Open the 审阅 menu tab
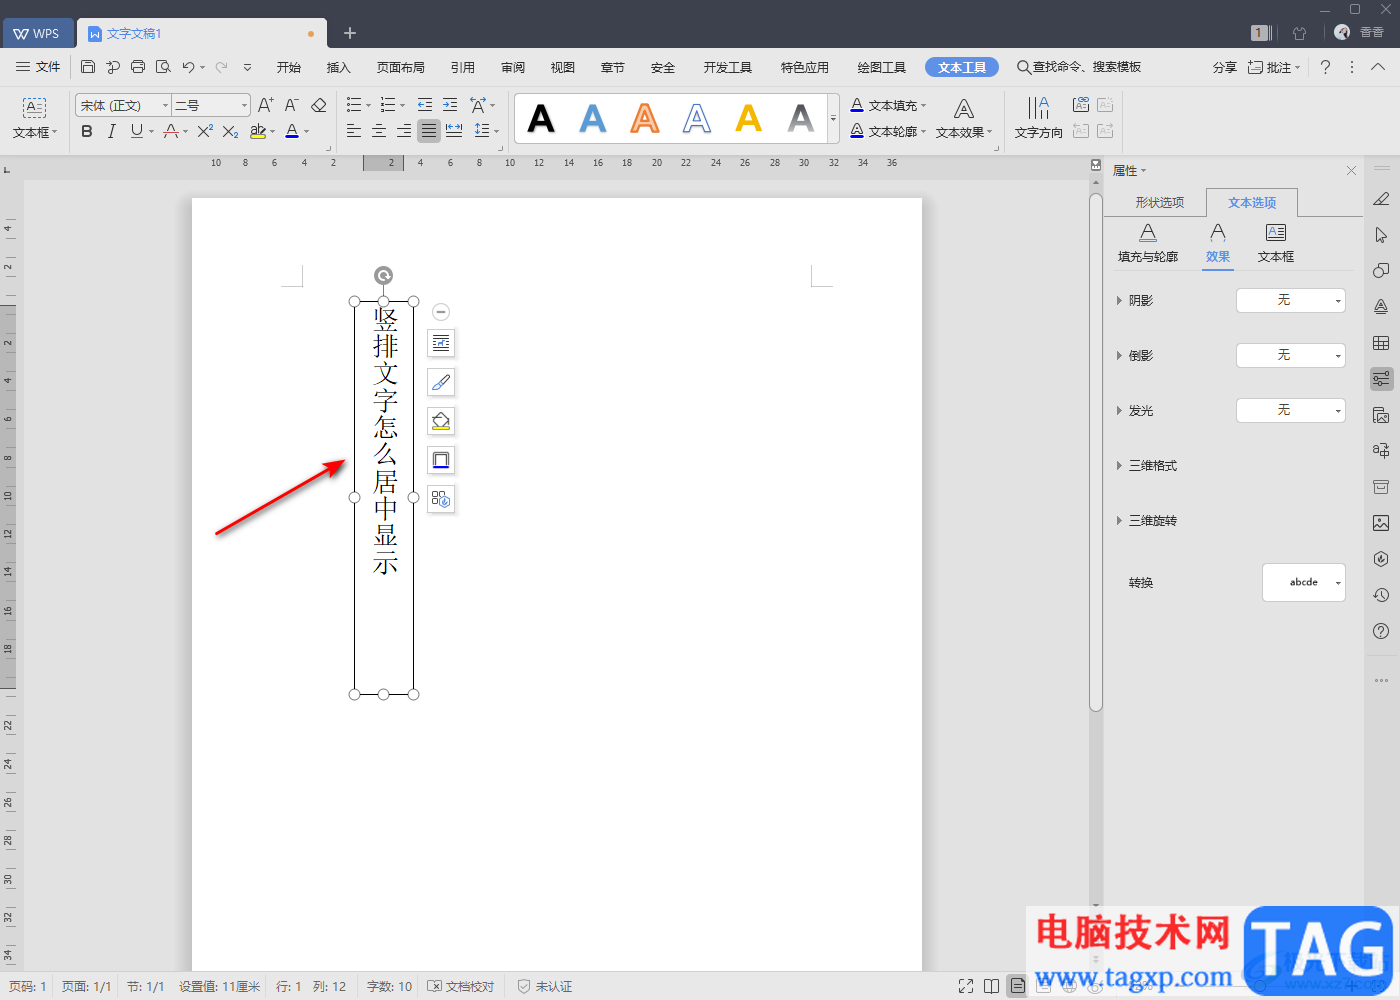Viewport: 1400px width, 1000px height. [513, 67]
